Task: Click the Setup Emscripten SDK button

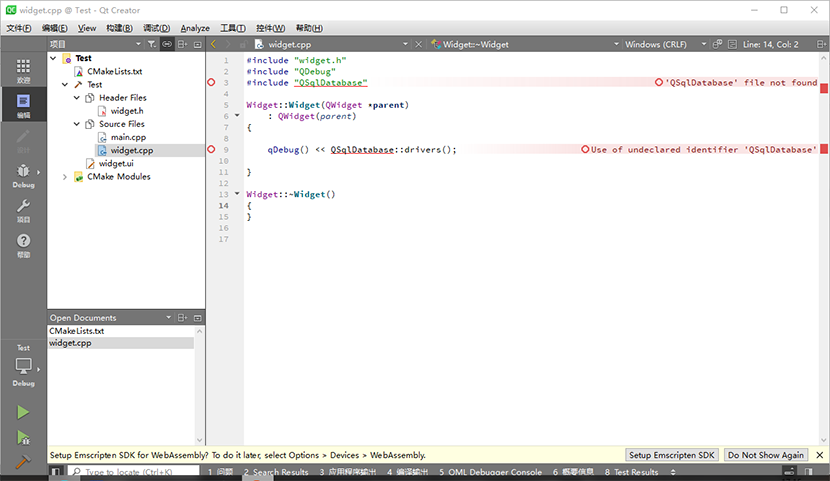Action: [x=673, y=455]
